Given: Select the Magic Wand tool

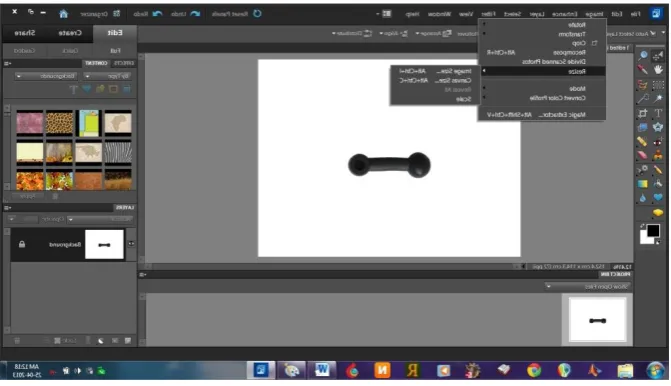Looking at the screenshot, I should pyautogui.click(x=658, y=98).
